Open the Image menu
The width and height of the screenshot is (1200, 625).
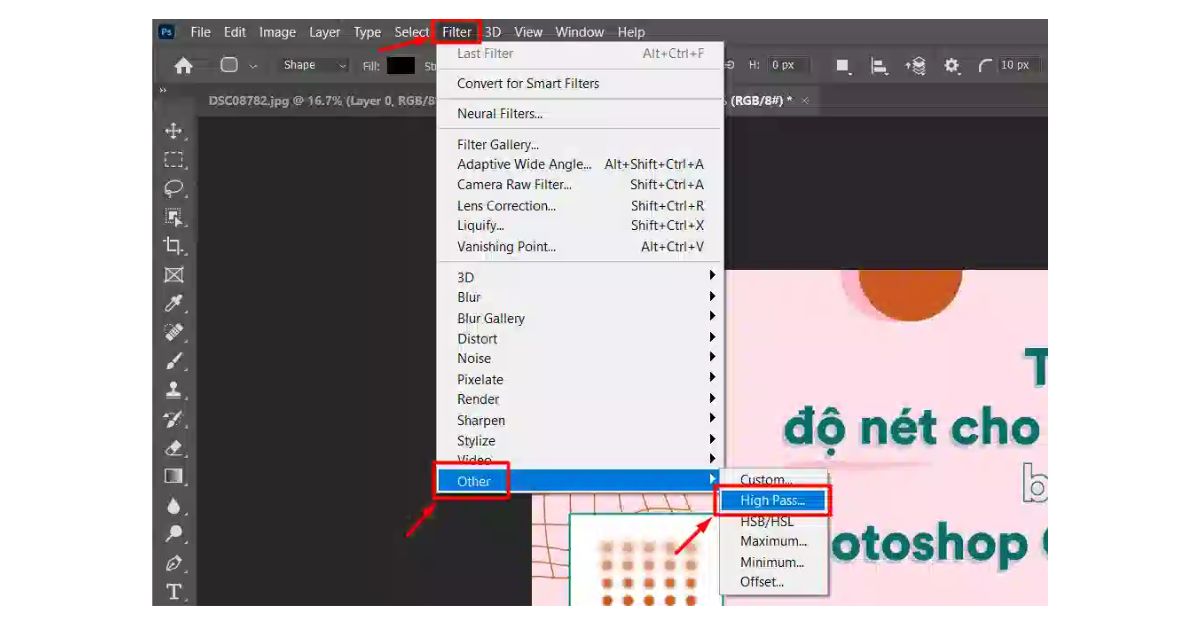click(277, 32)
